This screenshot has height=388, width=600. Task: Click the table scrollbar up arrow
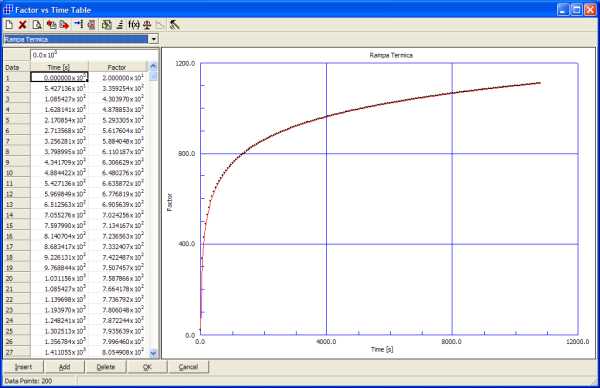pyautogui.click(x=153, y=66)
